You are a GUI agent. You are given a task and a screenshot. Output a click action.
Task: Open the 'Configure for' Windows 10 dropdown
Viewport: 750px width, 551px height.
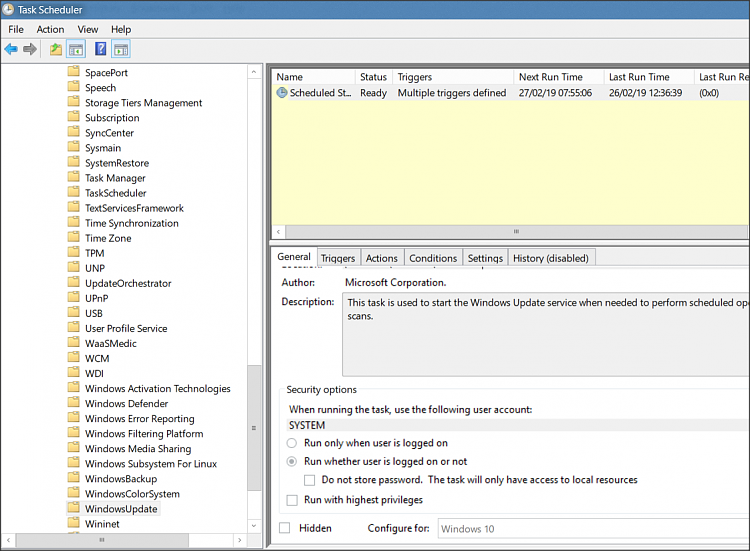pyautogui.click(x=593, y=529)
